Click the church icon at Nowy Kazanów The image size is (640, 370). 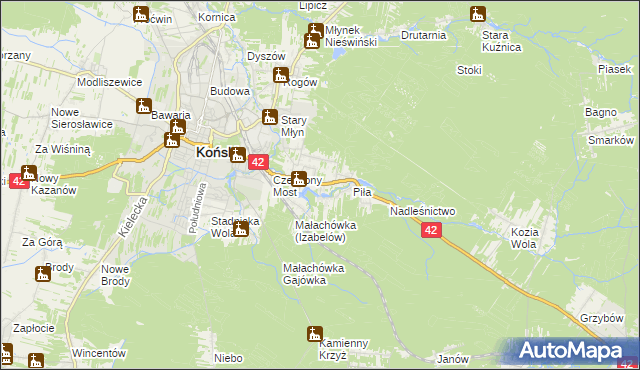point(29,173)
